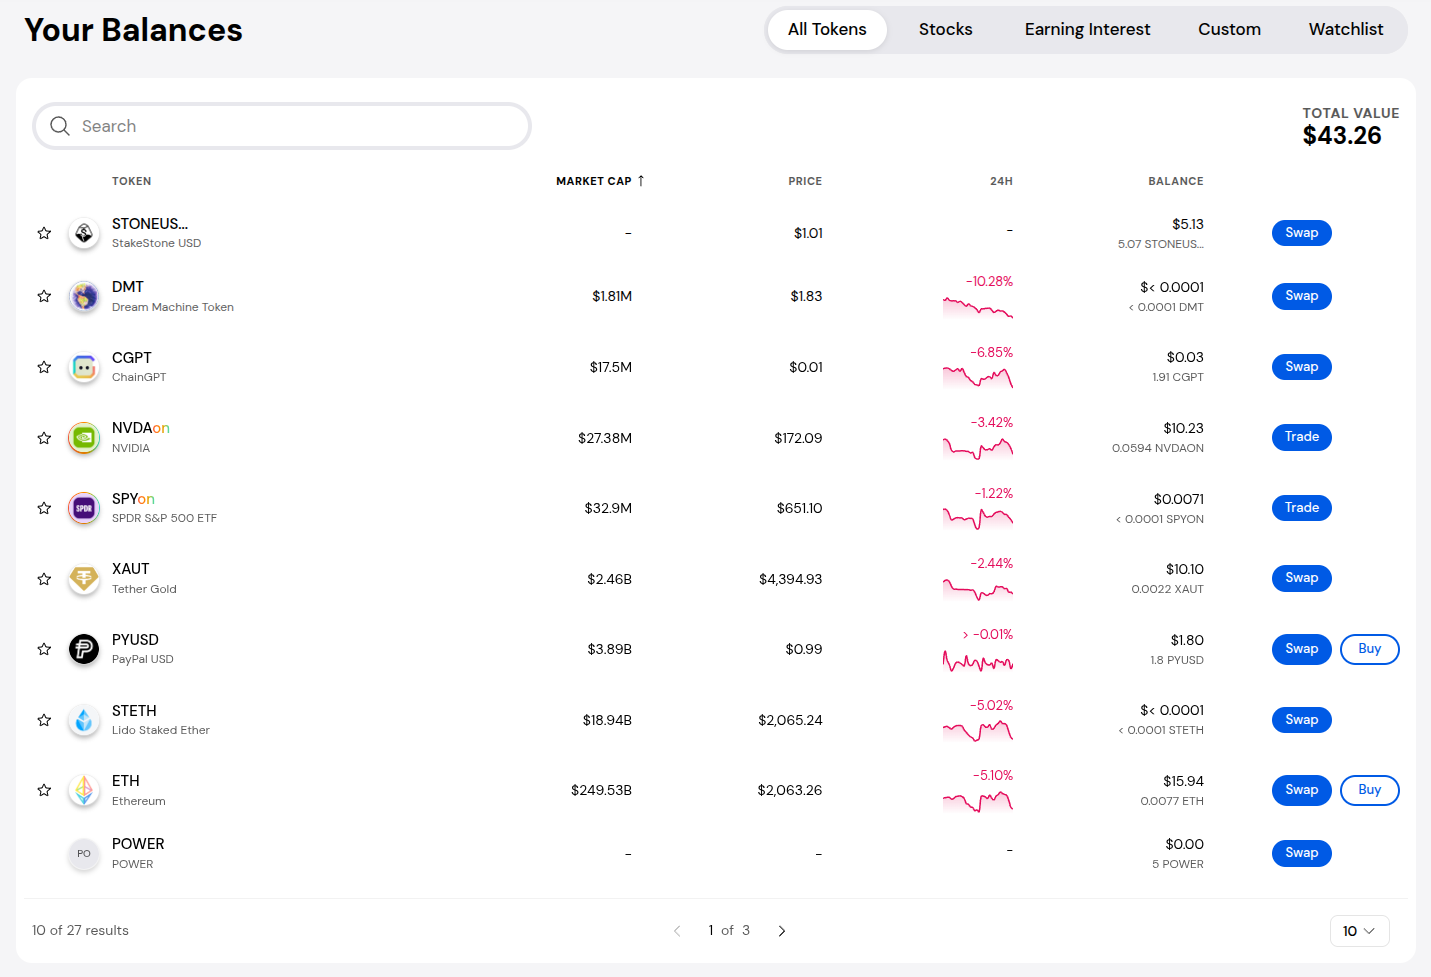The image size is (1431, 977).
Task: Star SPYon to add to watchlist
Action: click(44, 508)
